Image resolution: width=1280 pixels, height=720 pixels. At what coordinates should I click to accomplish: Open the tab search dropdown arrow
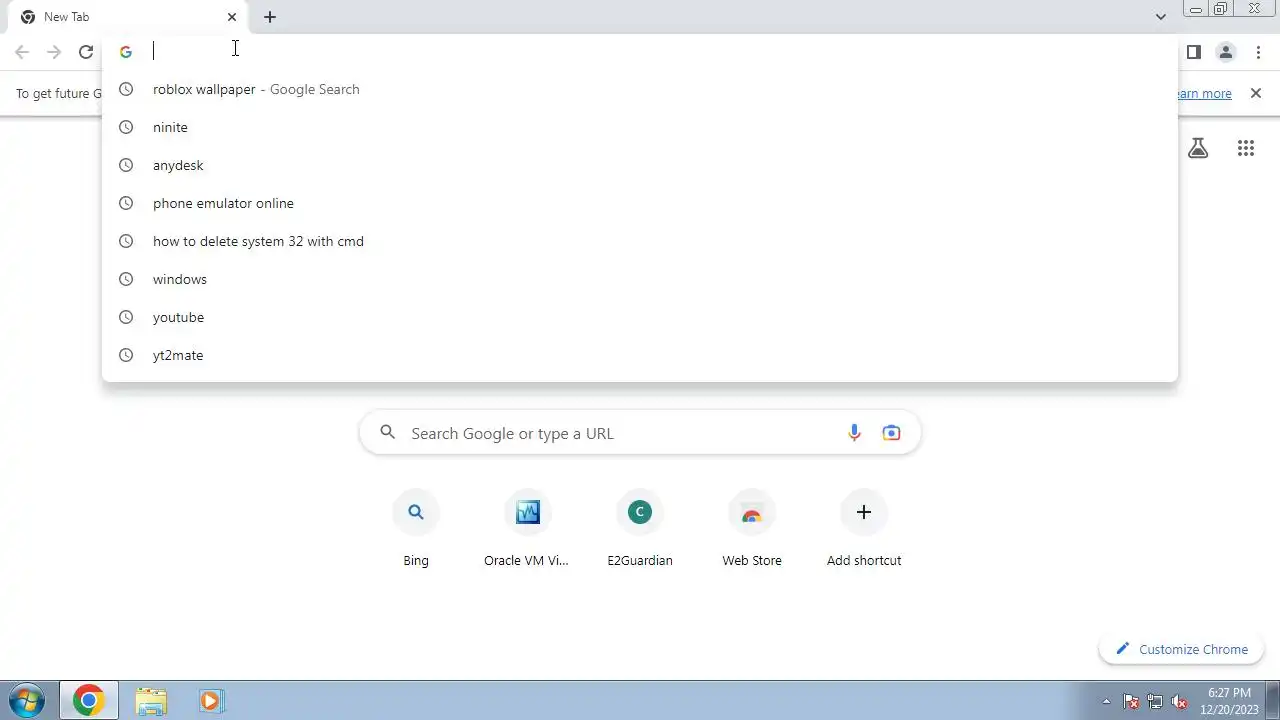(x=1160, y=17)
